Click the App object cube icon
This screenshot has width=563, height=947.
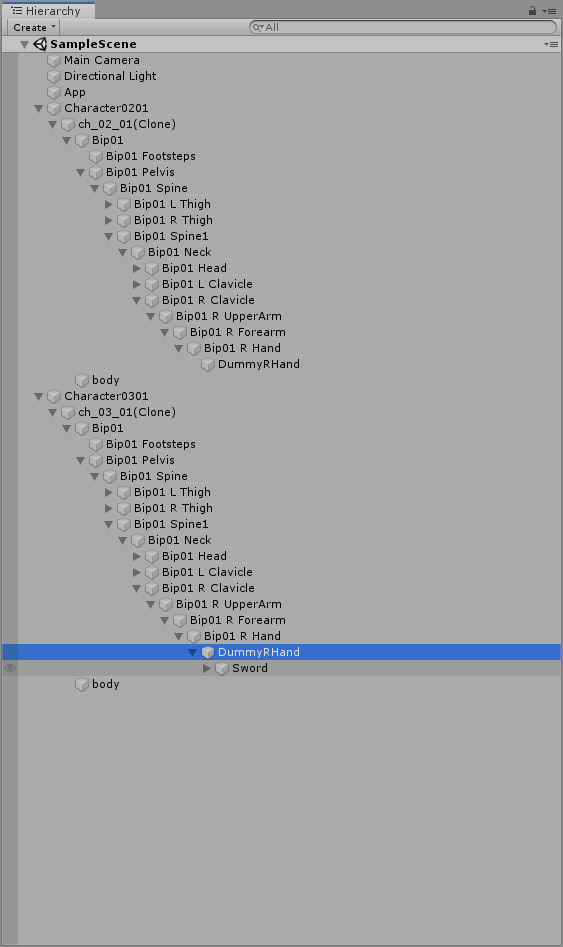click(54, 92)
